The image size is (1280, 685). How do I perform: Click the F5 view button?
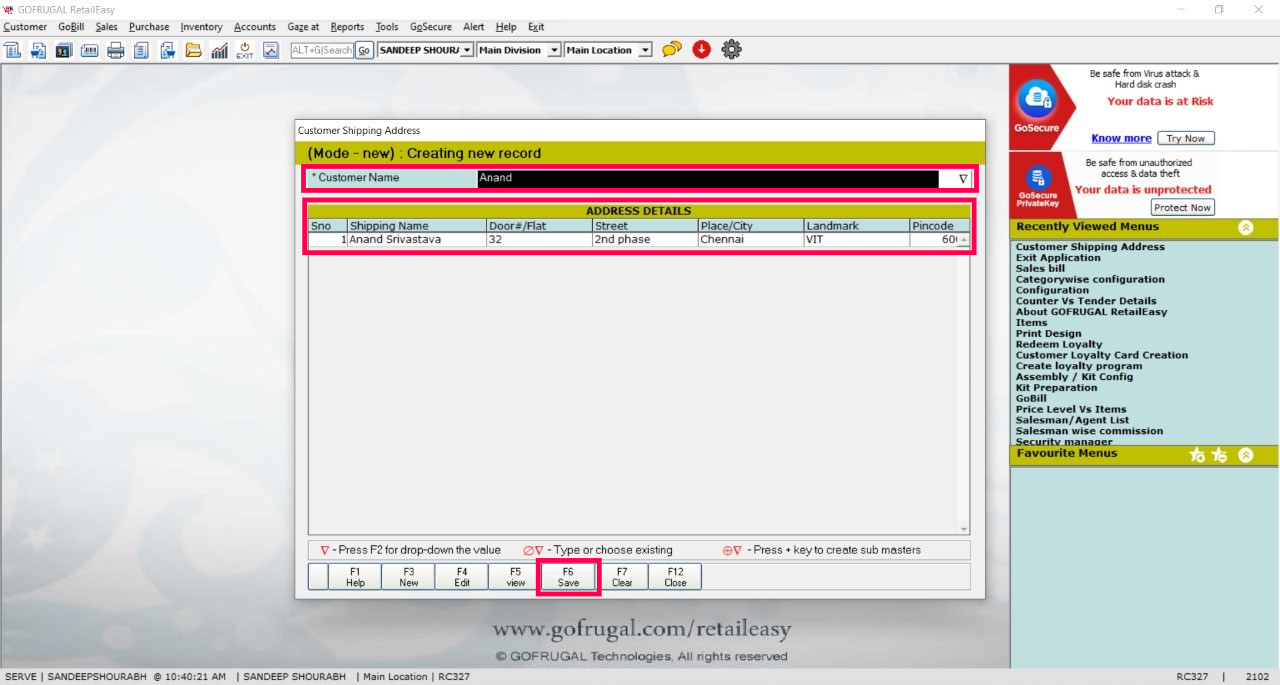tap(515, 577)
